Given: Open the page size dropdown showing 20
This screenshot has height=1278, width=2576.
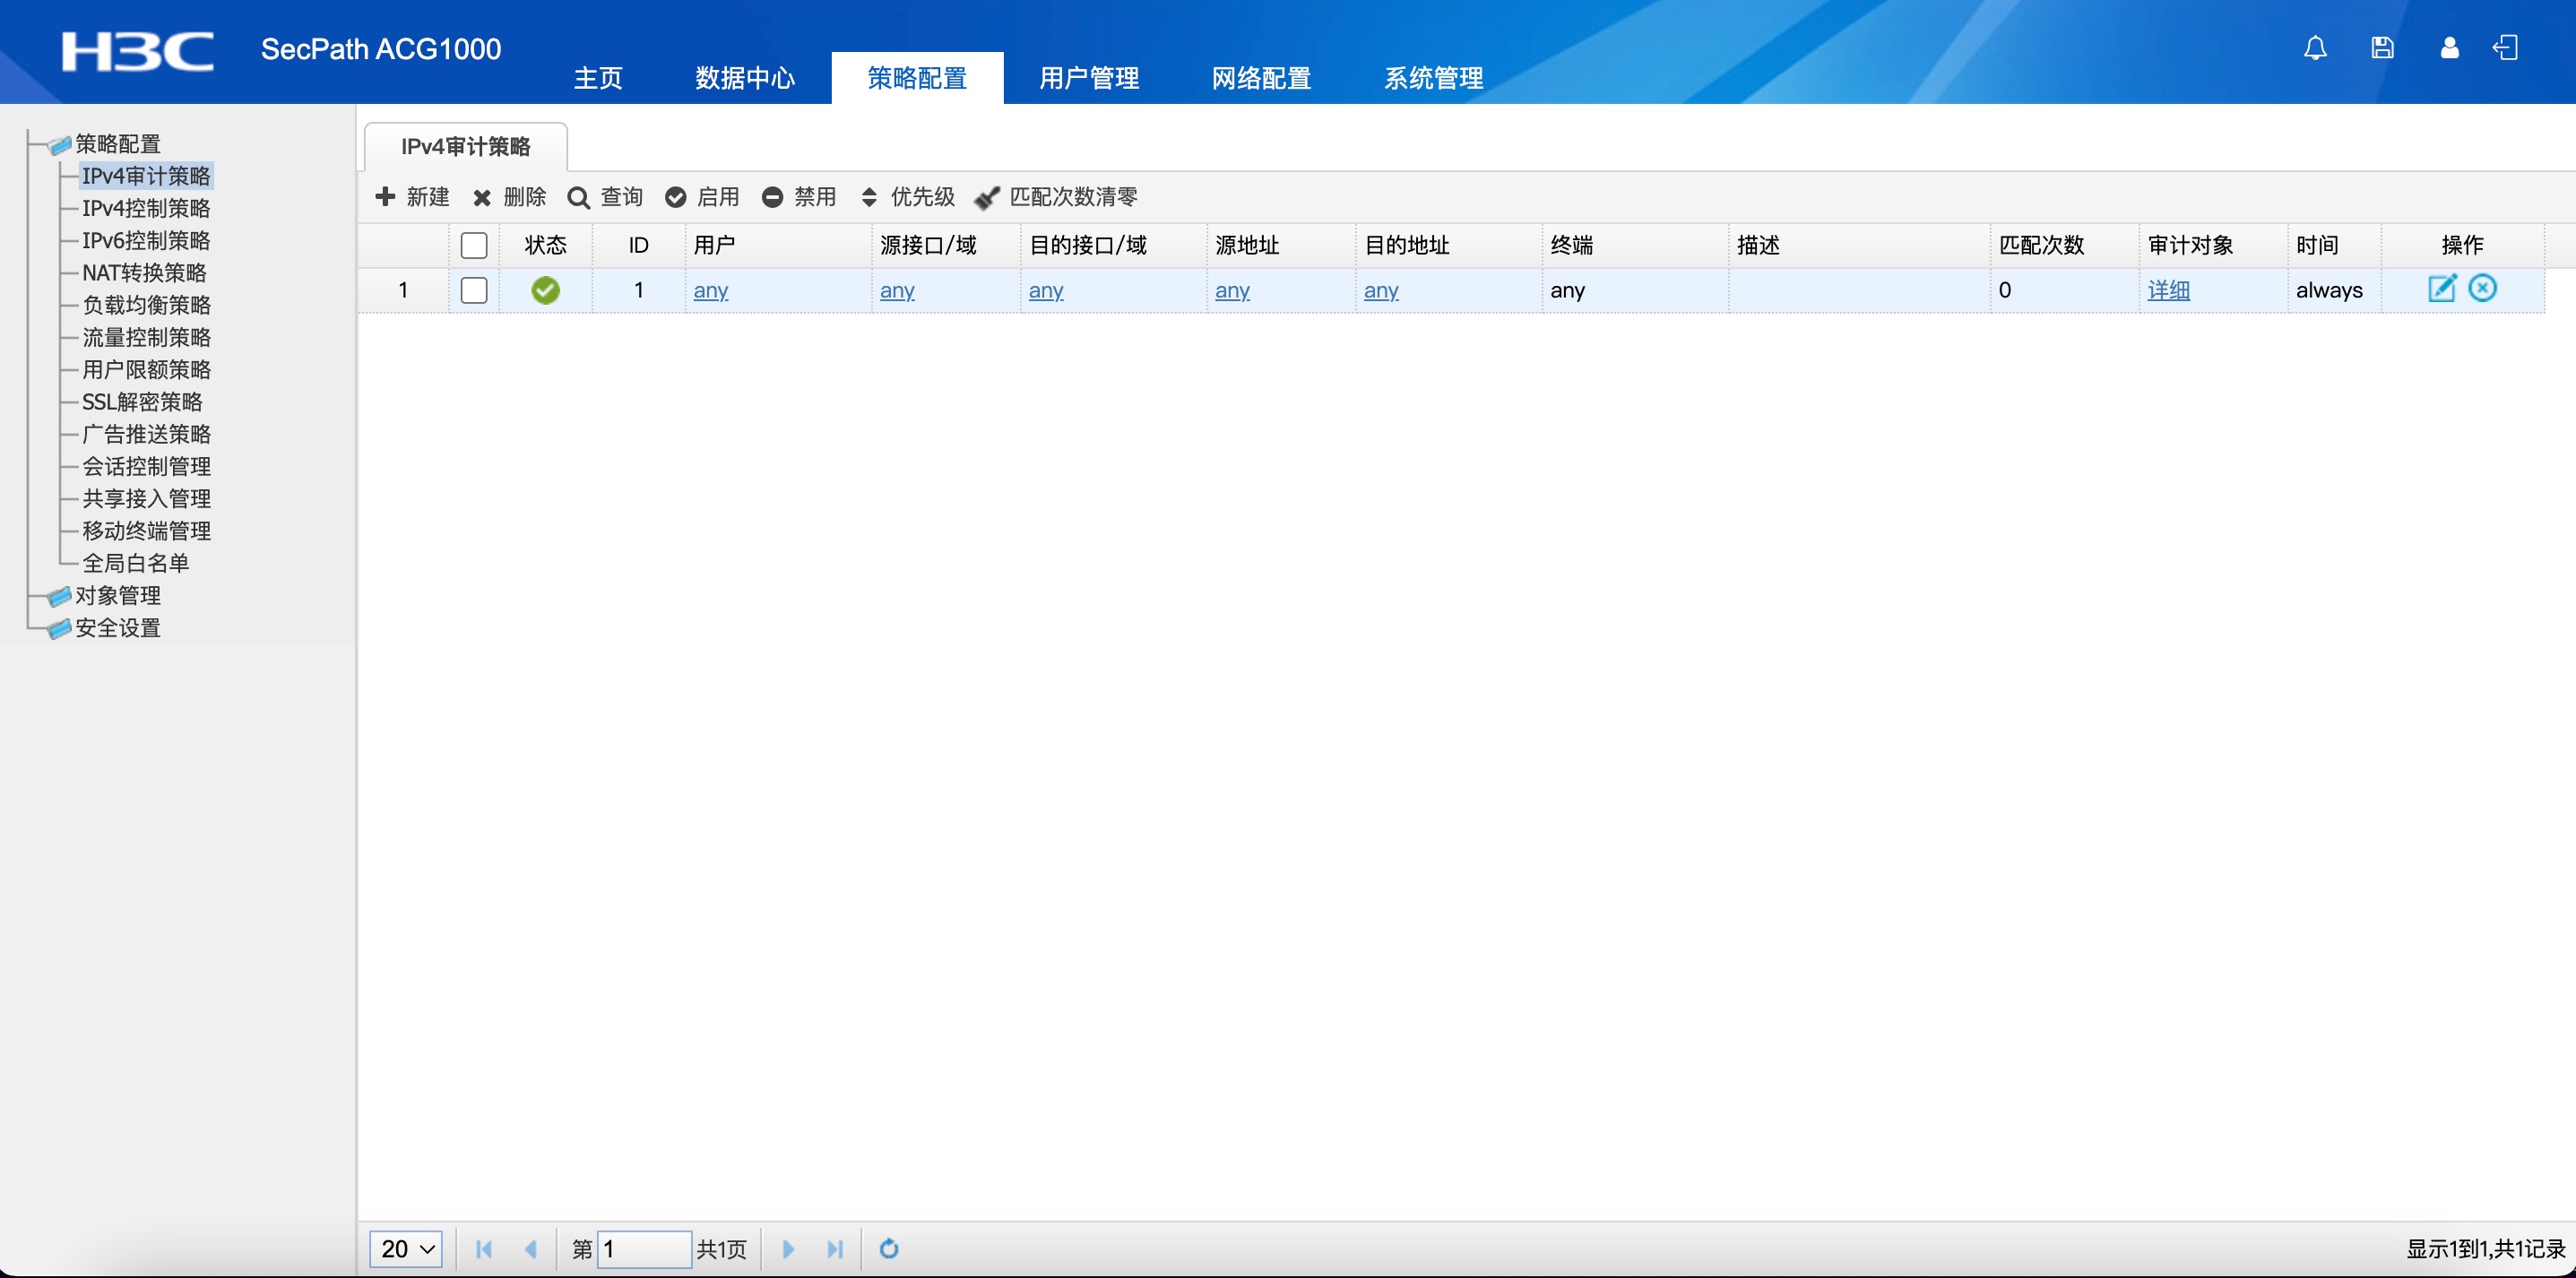Looking at the screenshot, I should [406, 1248].
